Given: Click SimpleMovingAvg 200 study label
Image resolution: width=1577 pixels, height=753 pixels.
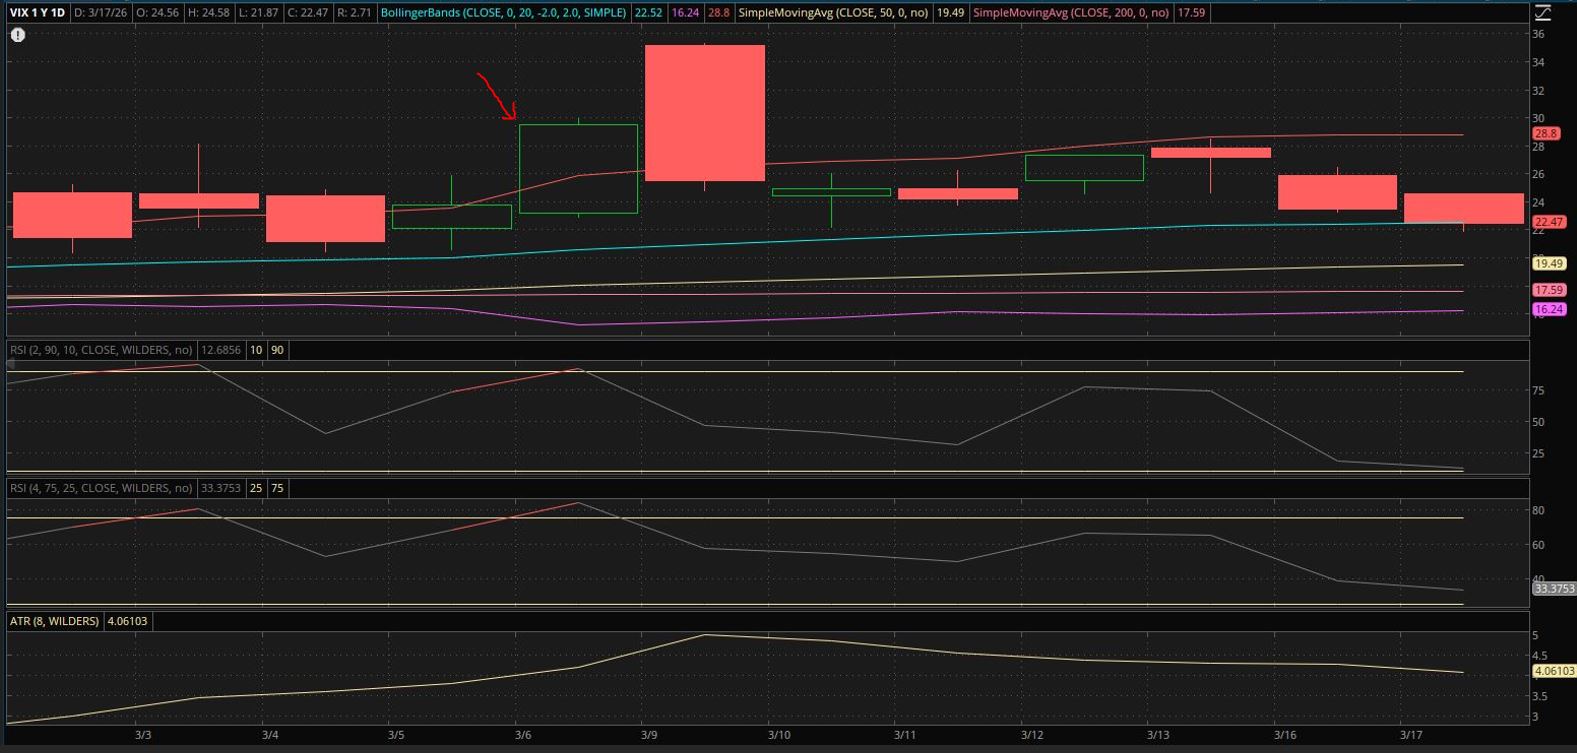Looking at the screenshot, I should (x=1070, y=13).
